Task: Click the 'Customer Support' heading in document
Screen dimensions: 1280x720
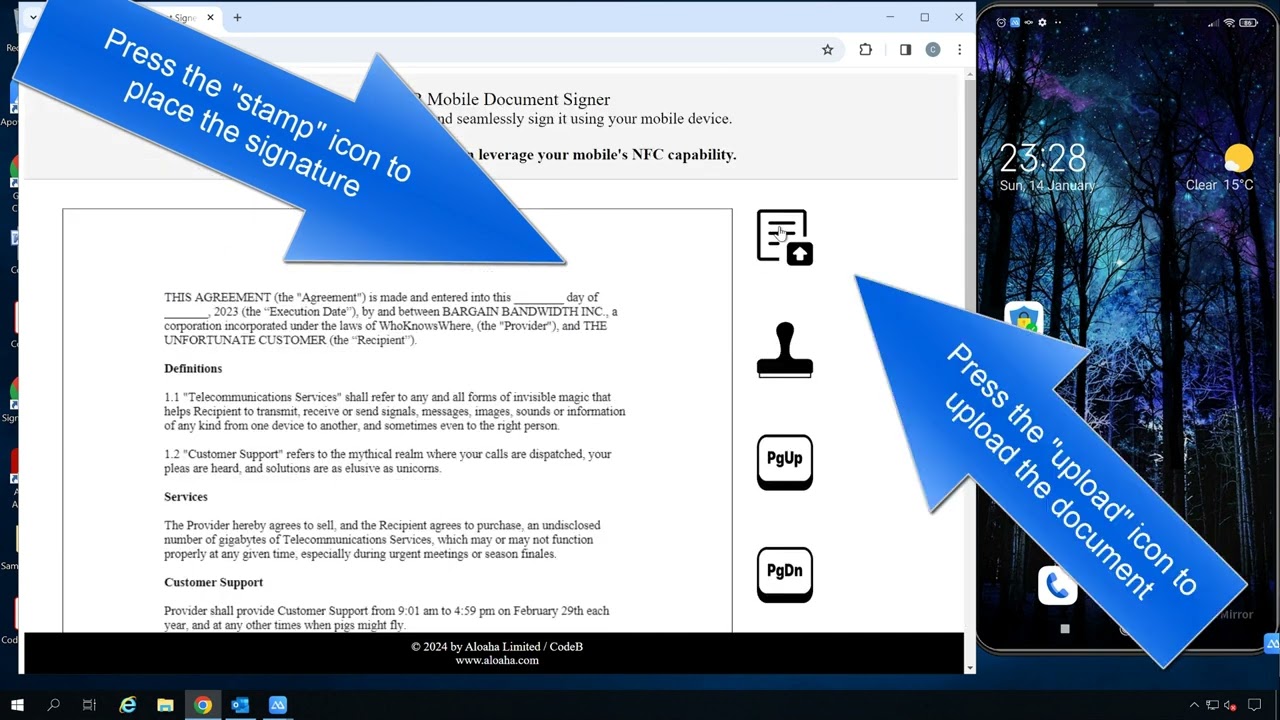Action: pos(214,582)
